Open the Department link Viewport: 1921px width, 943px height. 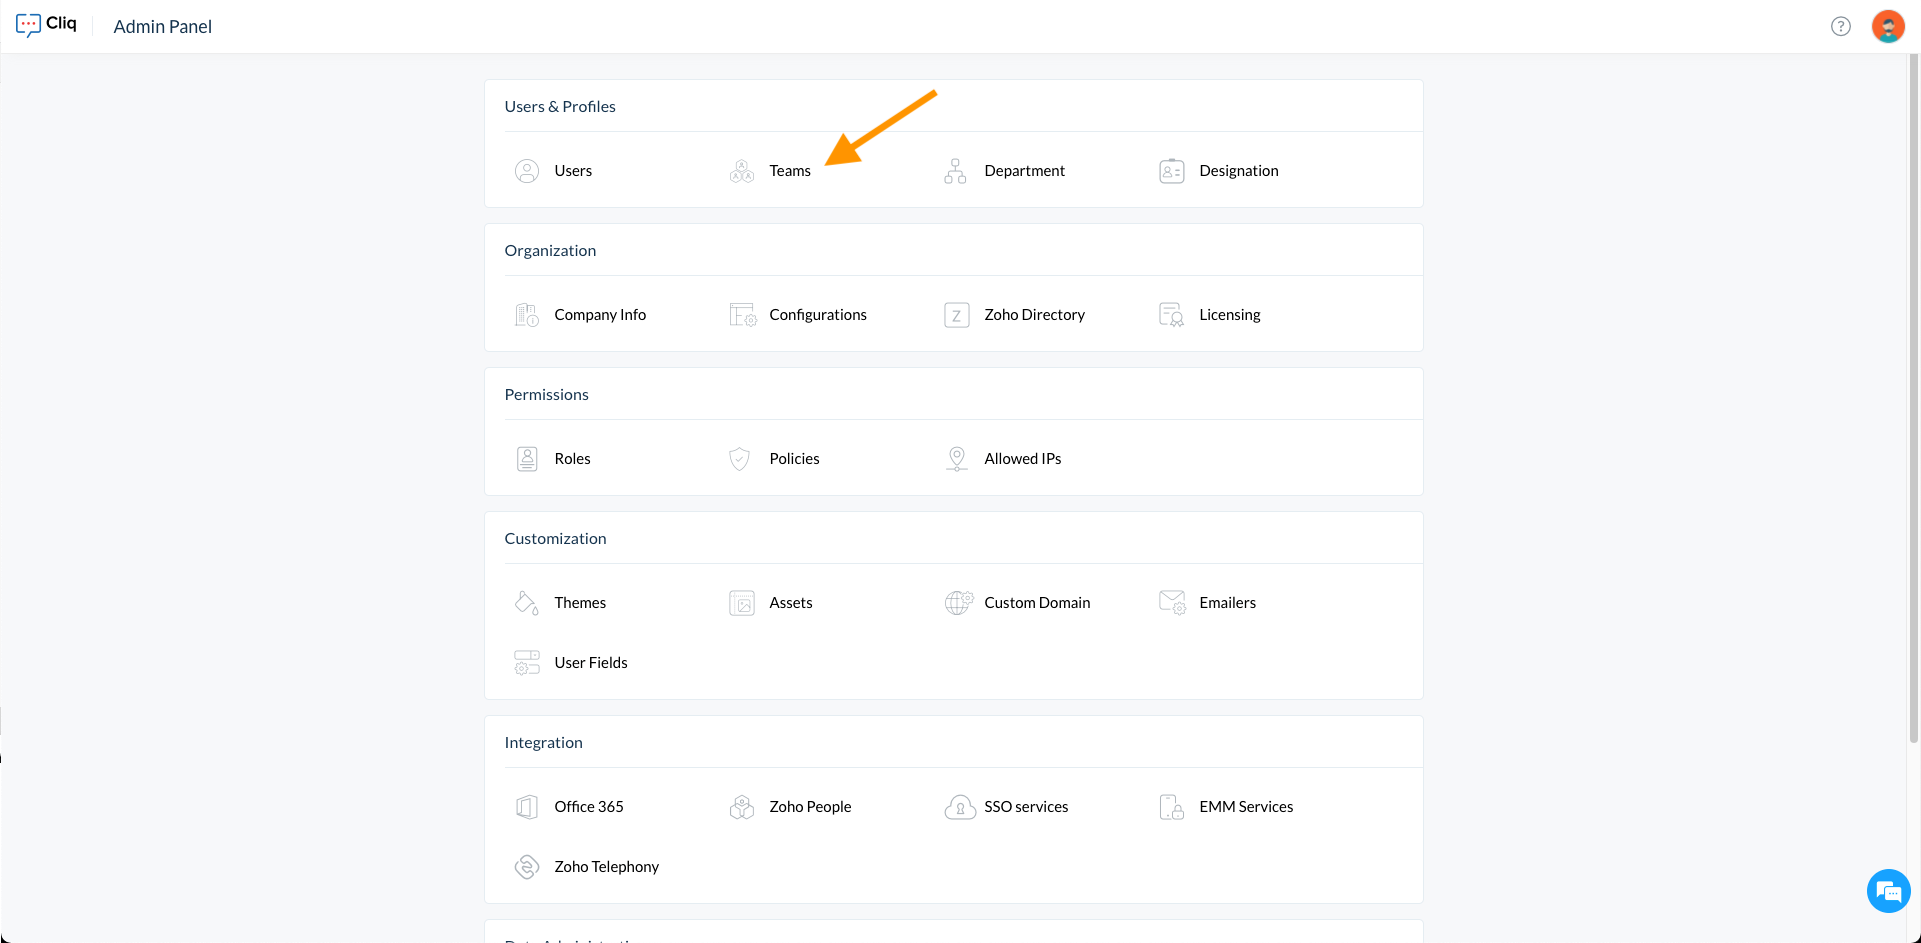(1025, 171)
